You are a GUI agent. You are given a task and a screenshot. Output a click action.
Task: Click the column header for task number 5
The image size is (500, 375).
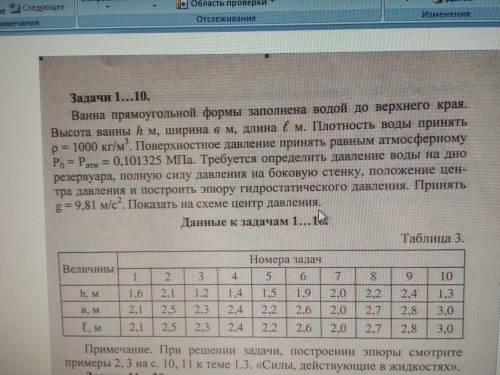(x=268, y=276)
